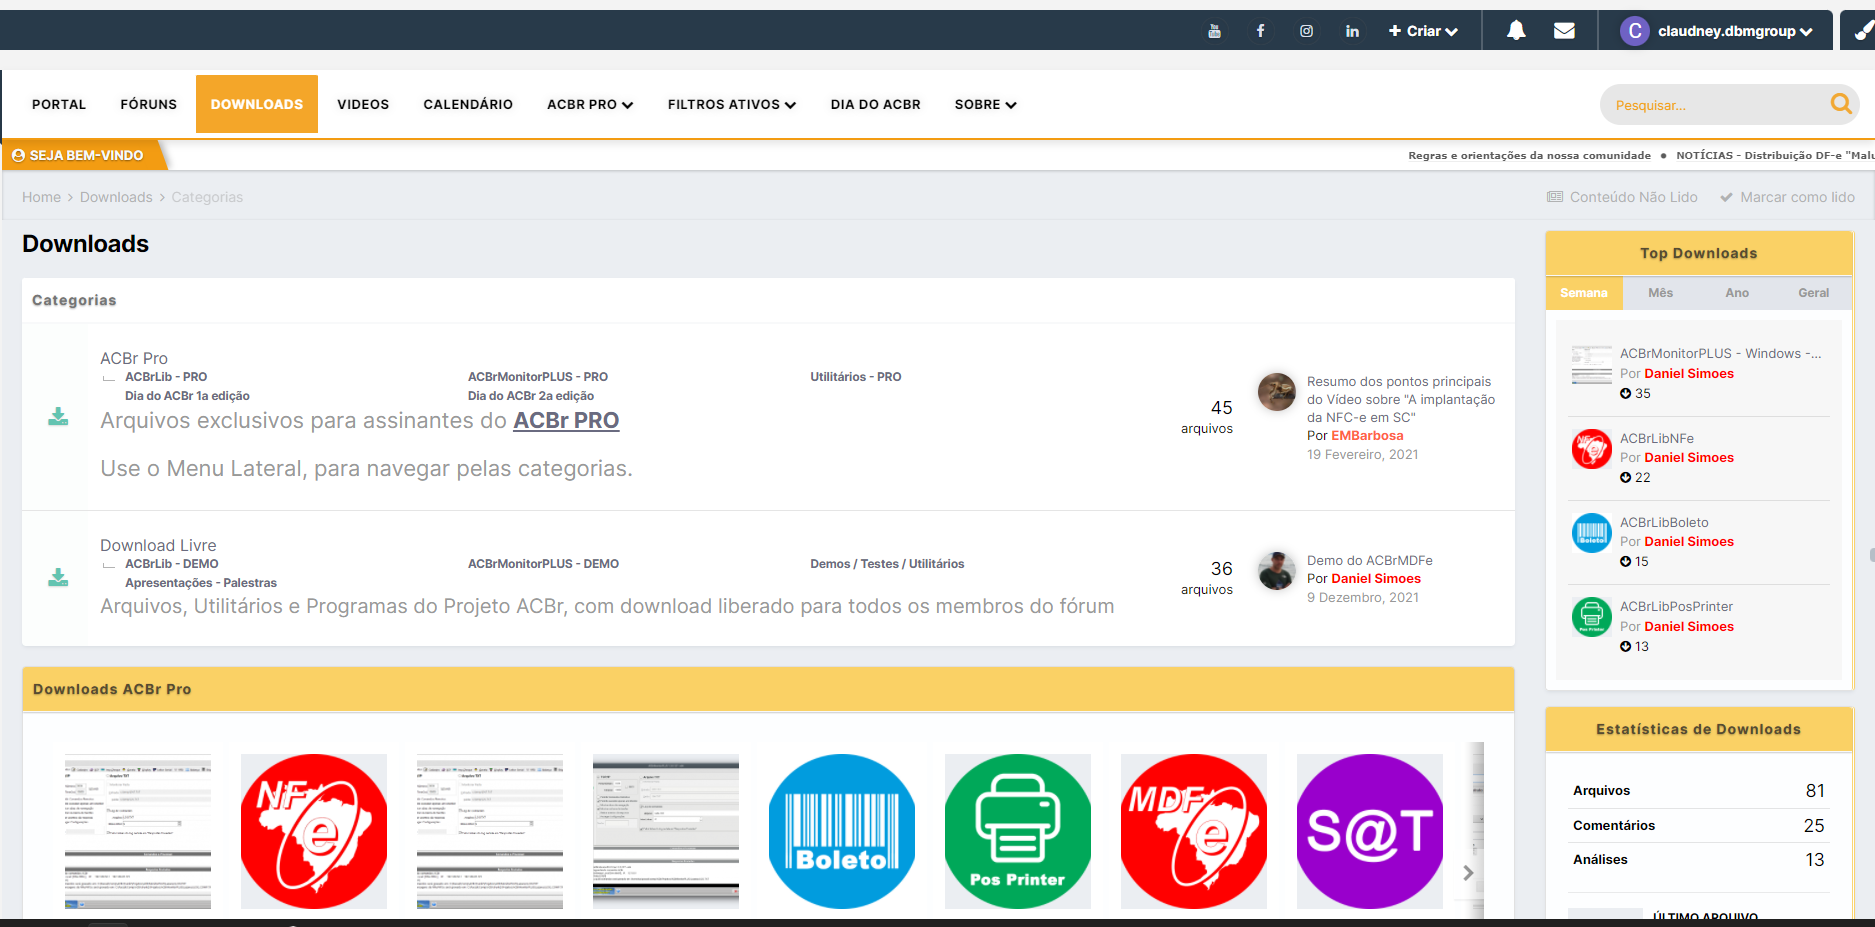
Task: Select the DOWNLOADS menu item
Action: click(257, 104)
